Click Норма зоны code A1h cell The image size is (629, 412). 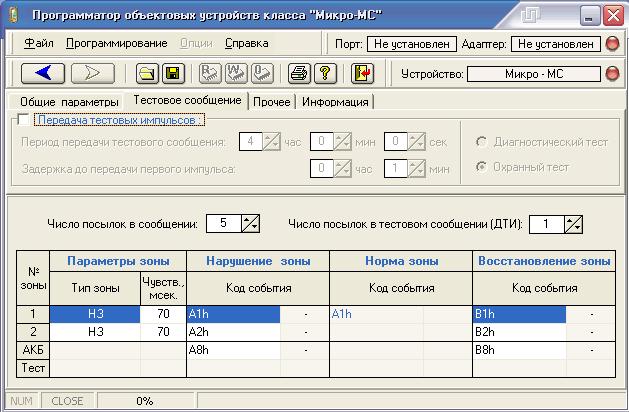(376, 314)
